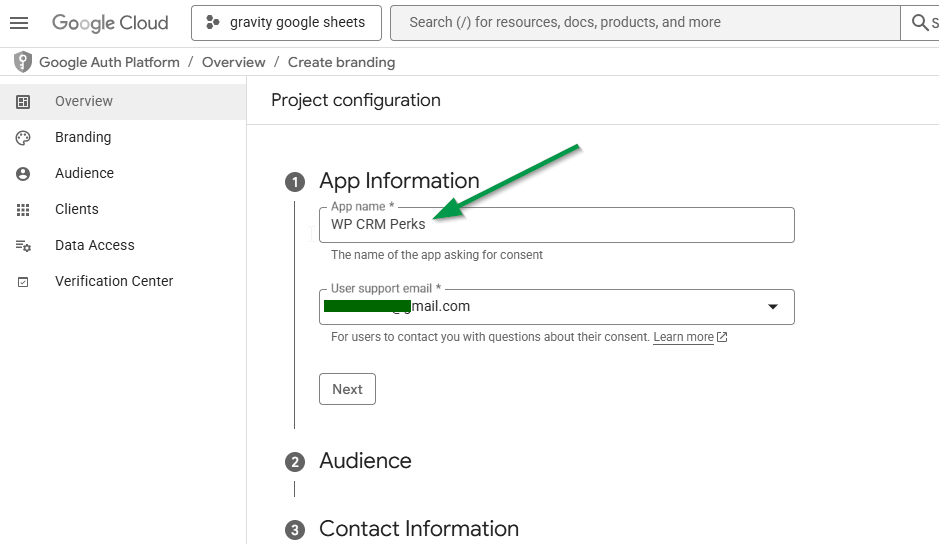Screen dimensions: 939x544
Task: Expand the Contact Information step
Action: coord(419,529)
